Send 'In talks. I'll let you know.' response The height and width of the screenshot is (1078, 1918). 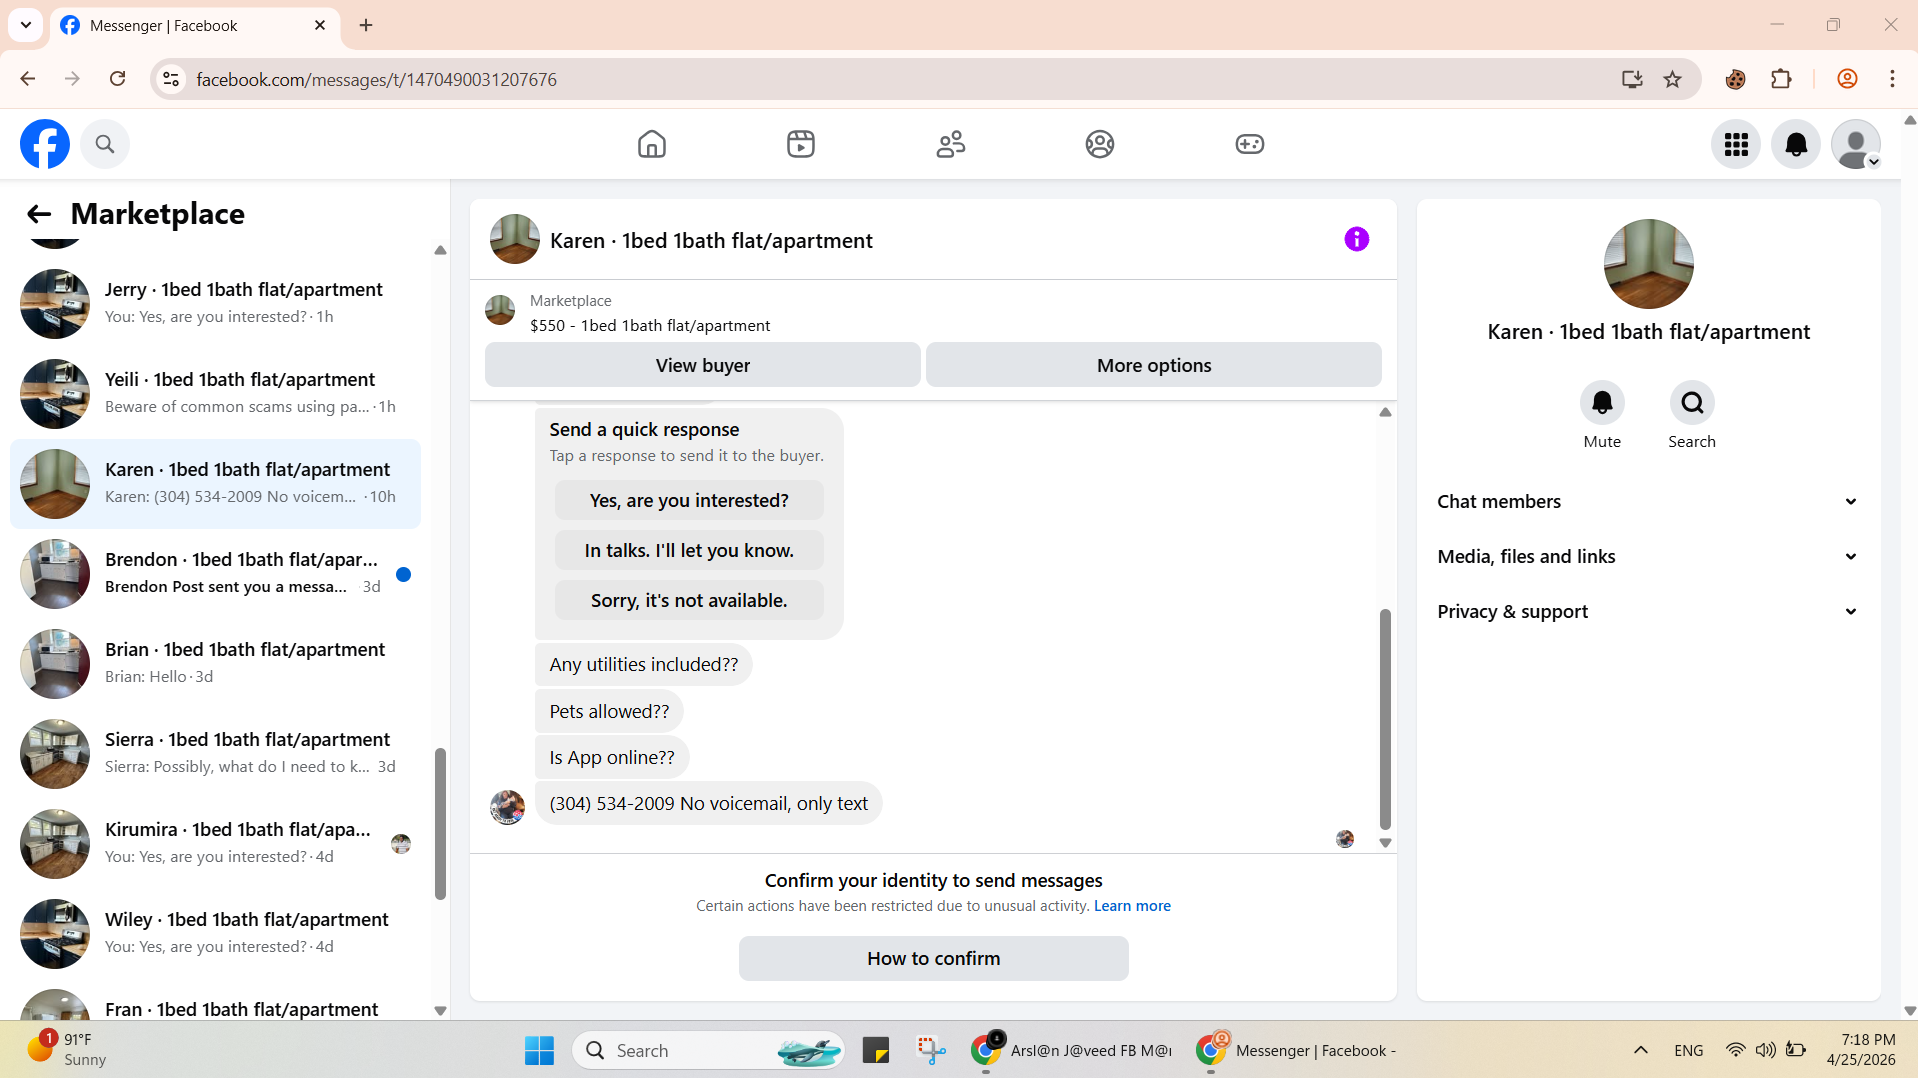[689, 550]
